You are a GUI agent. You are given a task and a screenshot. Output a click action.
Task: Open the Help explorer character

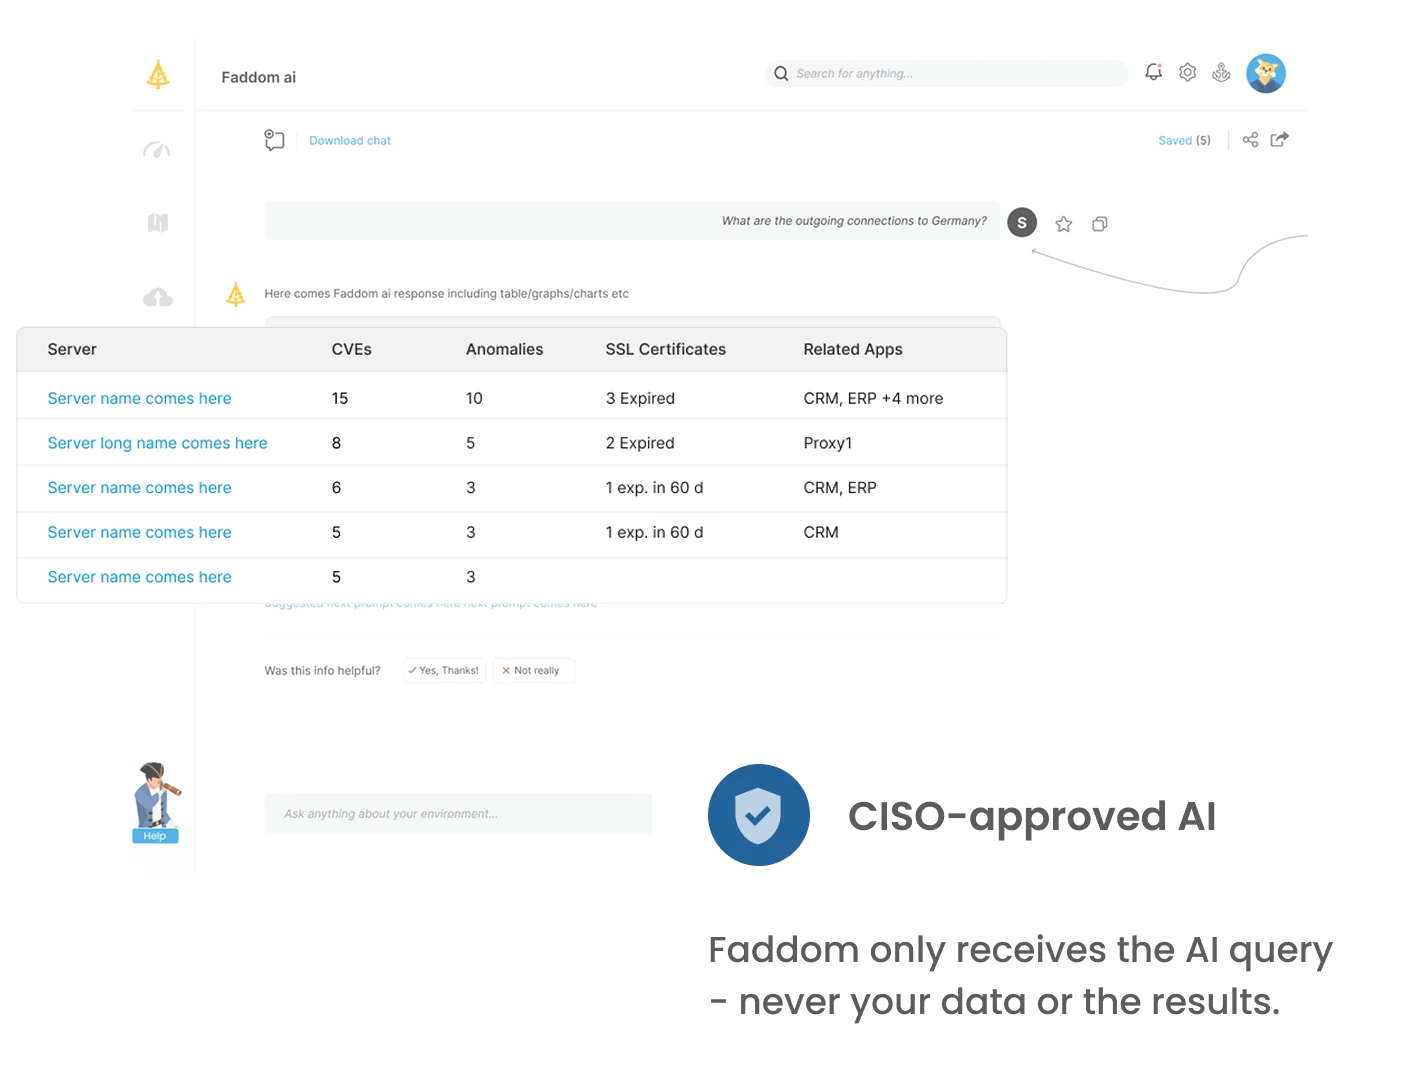tap(156, 803)
